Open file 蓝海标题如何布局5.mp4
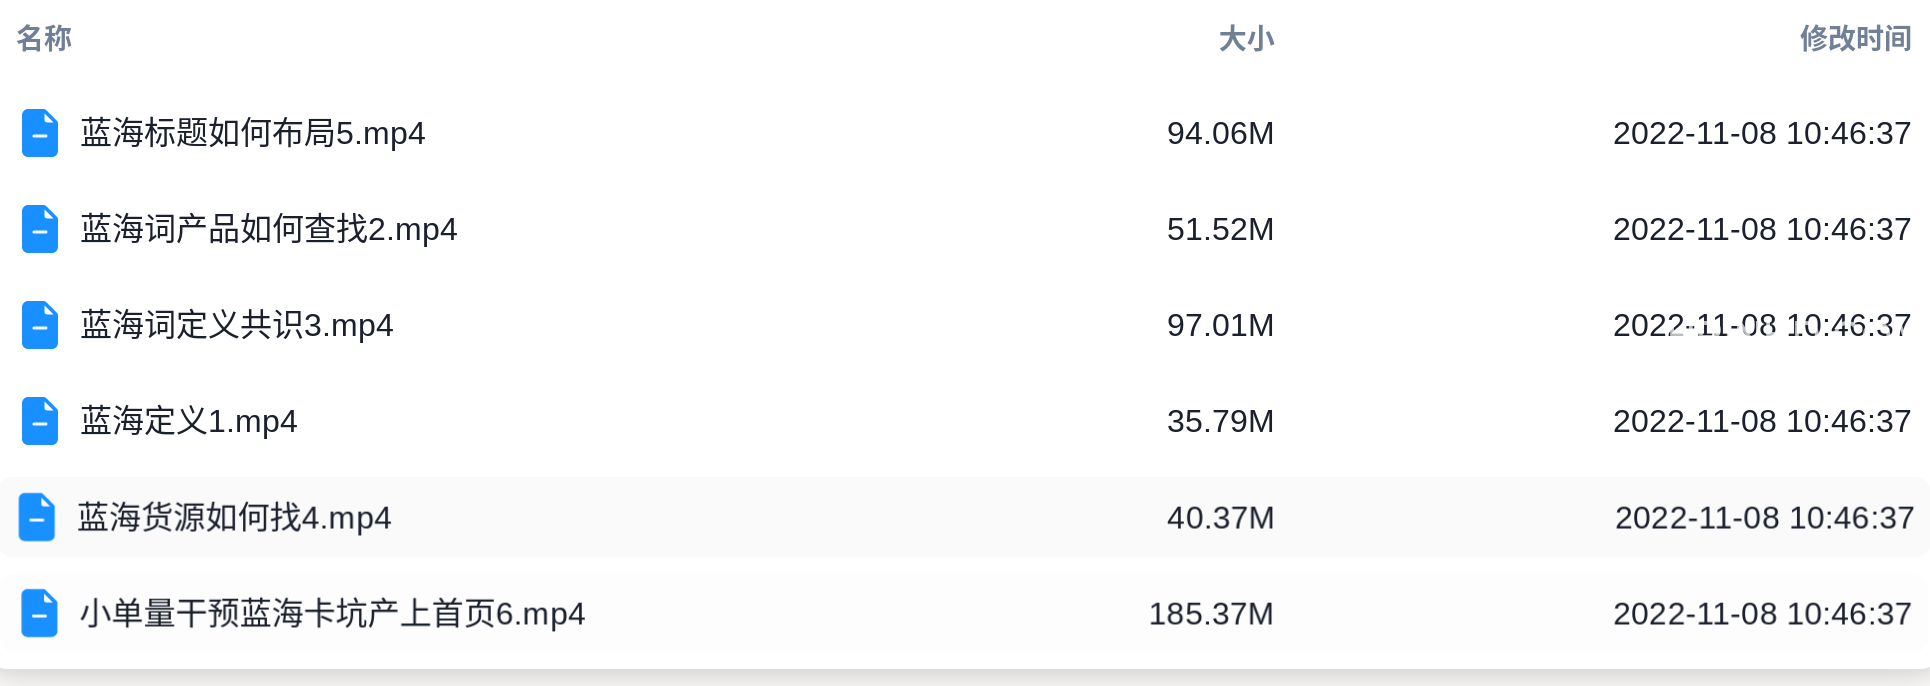This screenshot has width=1930, height=686. 253,133
